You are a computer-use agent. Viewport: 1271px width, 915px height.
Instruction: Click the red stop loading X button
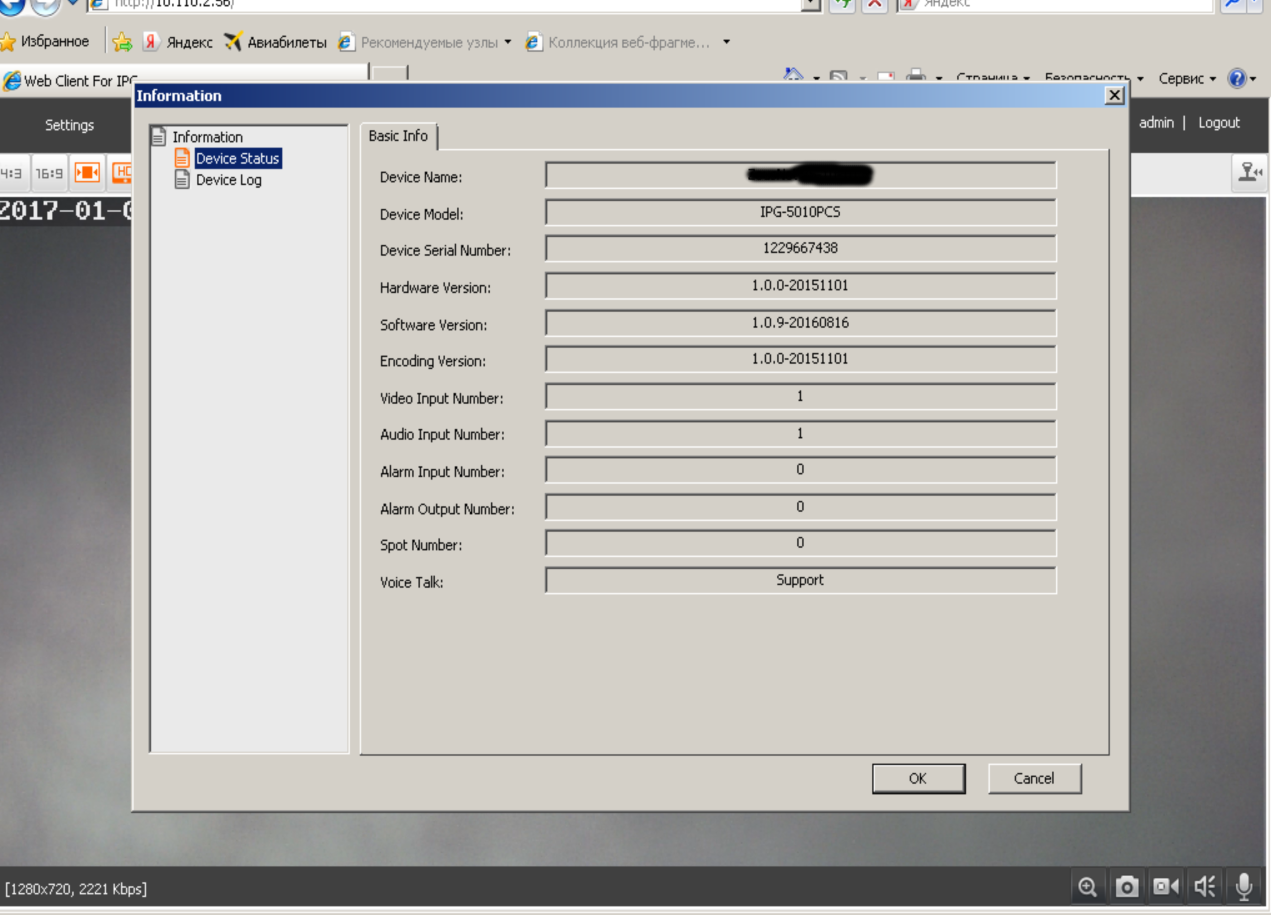click(874, 4)
